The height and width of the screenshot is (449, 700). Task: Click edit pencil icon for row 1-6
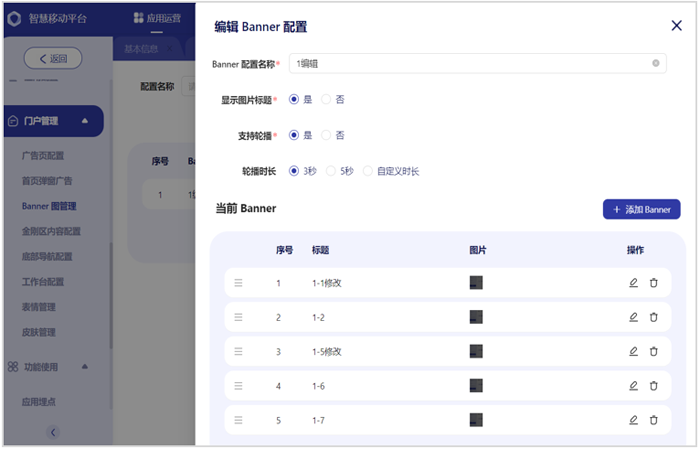pyautogui.click(x=633, y=385)
